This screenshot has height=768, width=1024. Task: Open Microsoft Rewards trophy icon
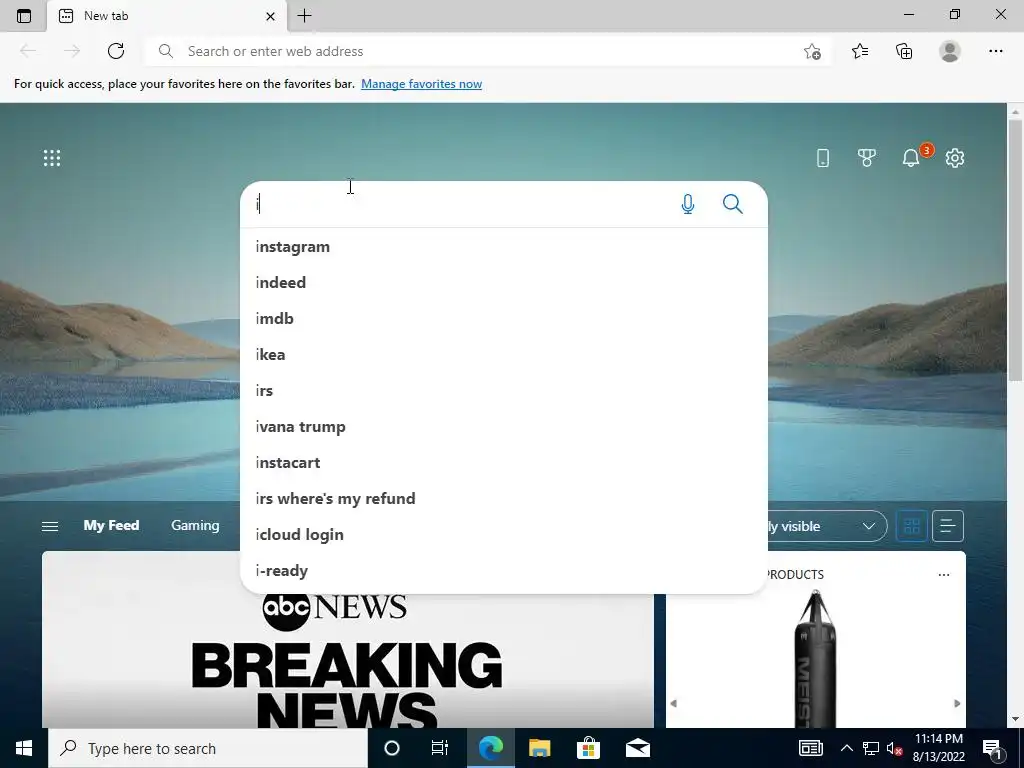(x=867, y=158)
